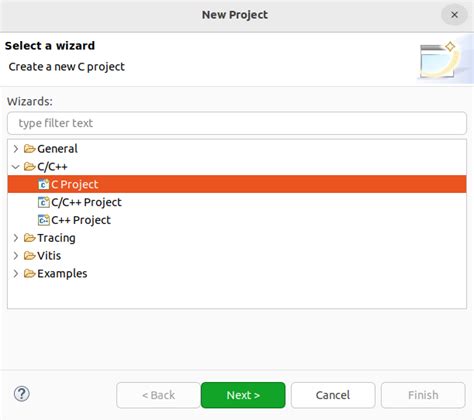The height and width of the screenshot is (420, 474).
Task: Expand the Examples category arrow
Action: click(16, 273)
